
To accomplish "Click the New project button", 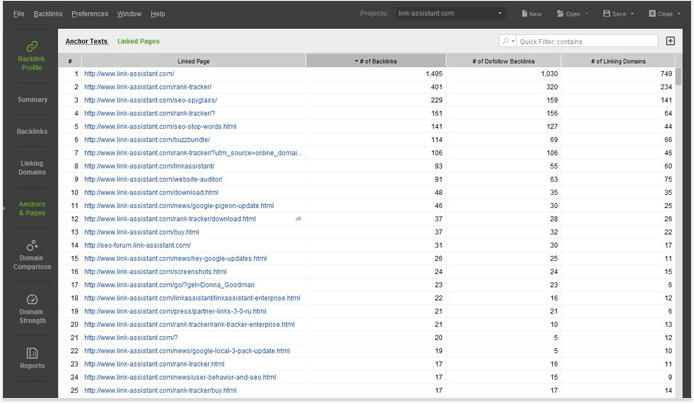I will tap(532, 14).
